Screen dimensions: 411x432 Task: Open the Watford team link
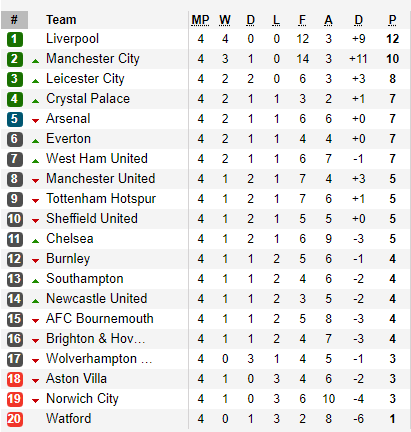click(x=69, y=419)
